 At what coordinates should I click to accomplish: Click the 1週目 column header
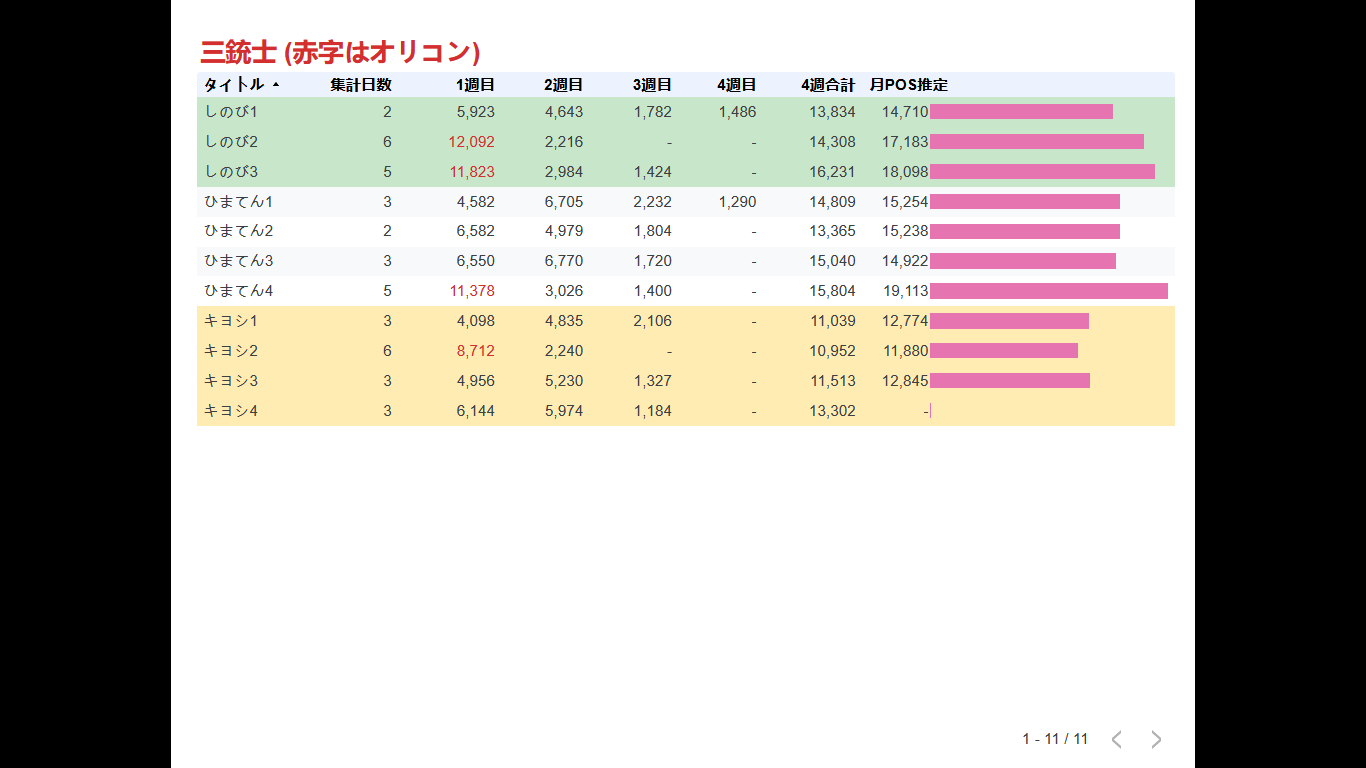(475, 85)
